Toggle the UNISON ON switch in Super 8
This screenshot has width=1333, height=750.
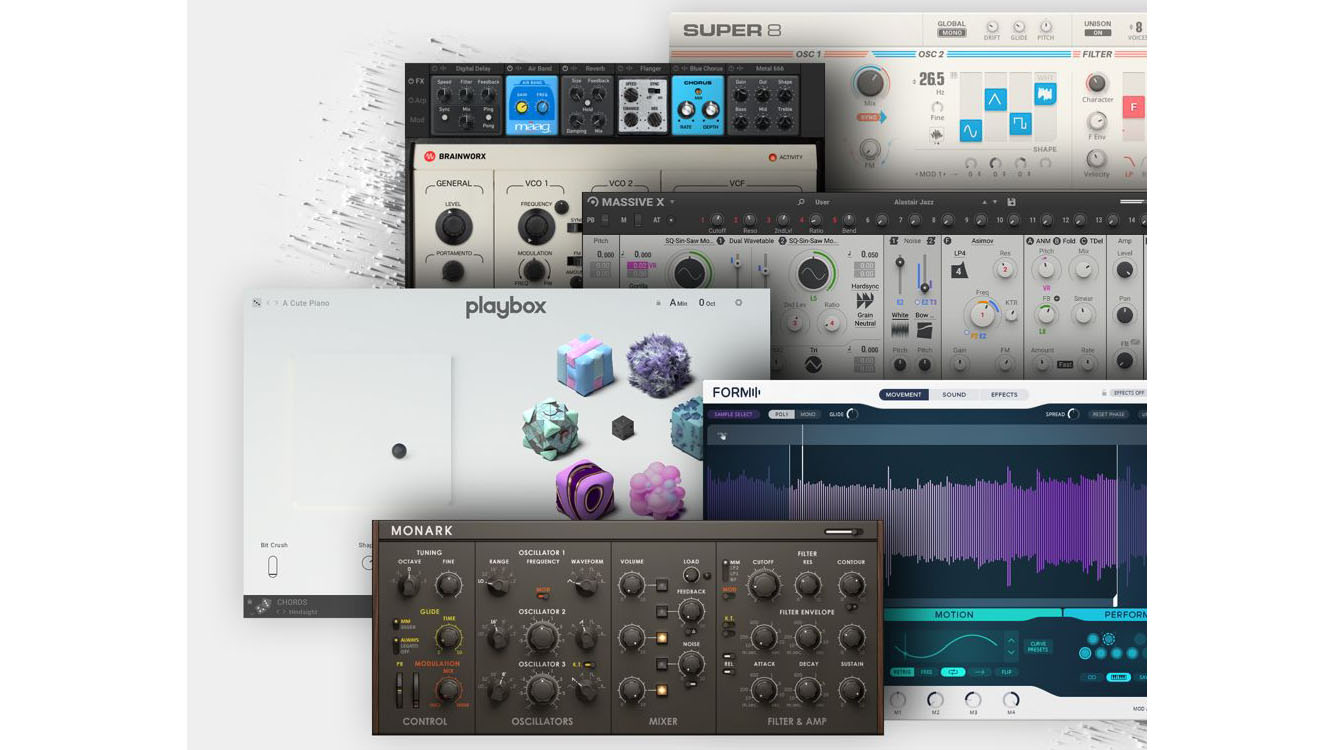point(1097,33)
